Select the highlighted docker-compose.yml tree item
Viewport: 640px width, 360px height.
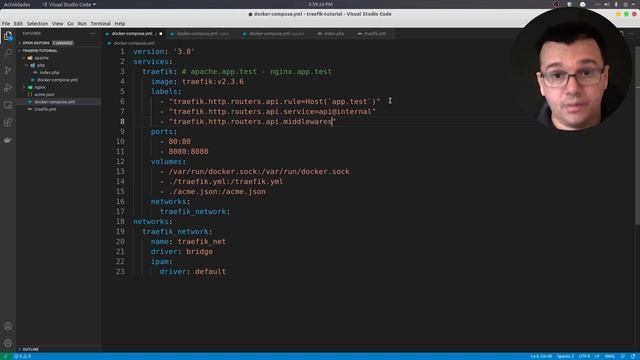pyautogui.click(x=59, y=102)
